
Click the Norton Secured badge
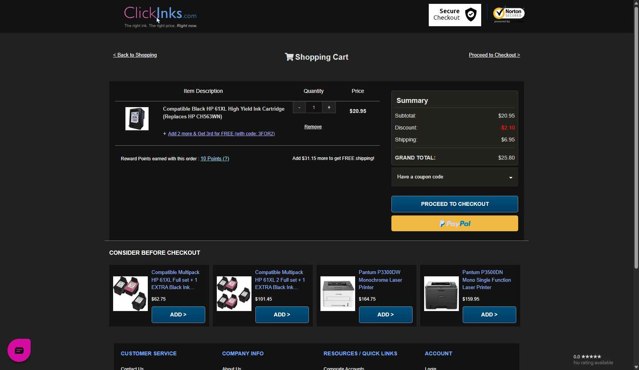tap(508, 14)
